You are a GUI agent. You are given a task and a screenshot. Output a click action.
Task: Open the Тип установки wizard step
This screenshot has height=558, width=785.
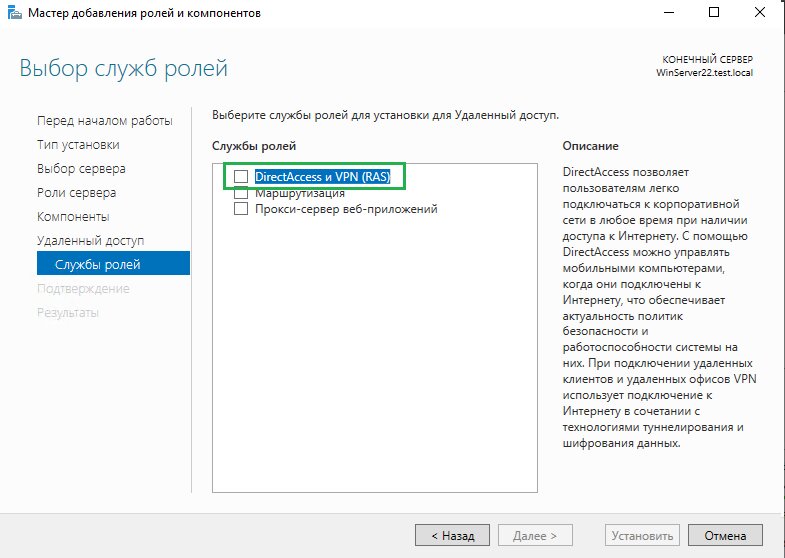click(x=78, y=145)
